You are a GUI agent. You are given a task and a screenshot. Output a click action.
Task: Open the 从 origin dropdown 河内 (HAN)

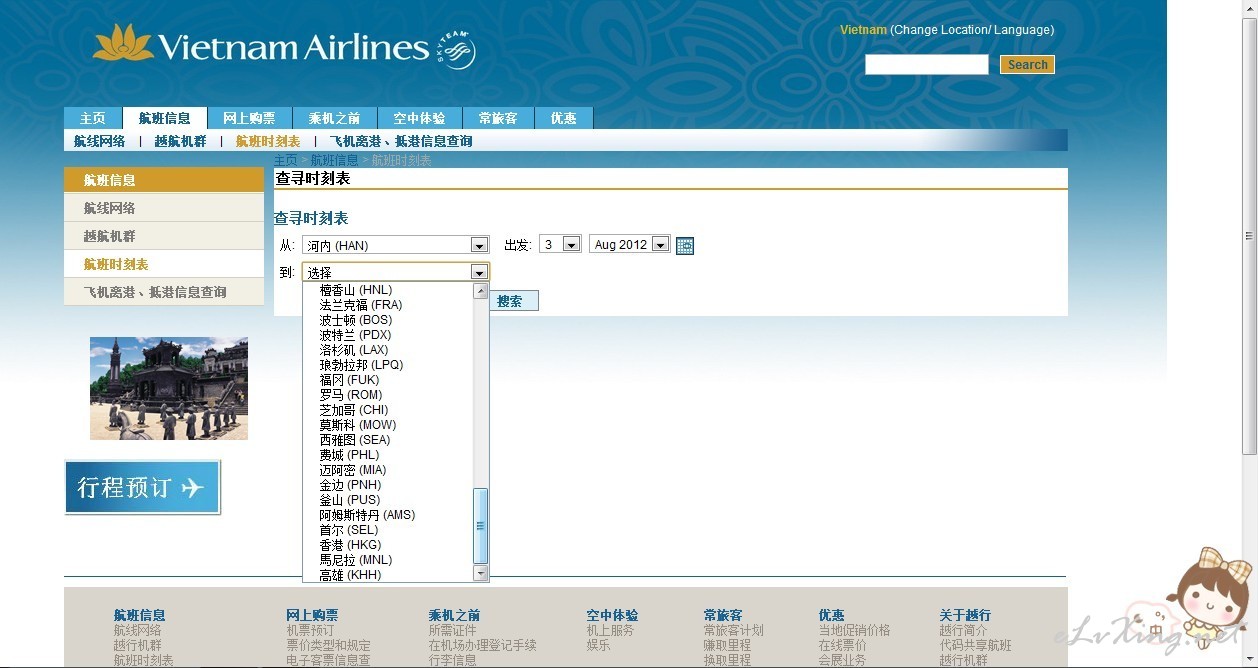395,245
